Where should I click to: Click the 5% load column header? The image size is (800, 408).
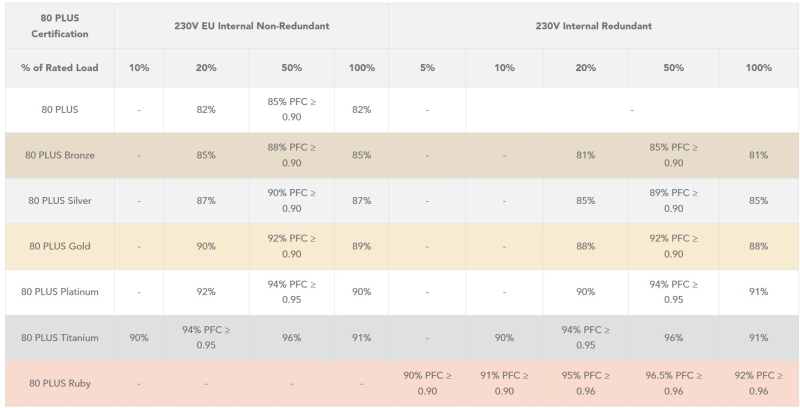click(x=427, y=68)
